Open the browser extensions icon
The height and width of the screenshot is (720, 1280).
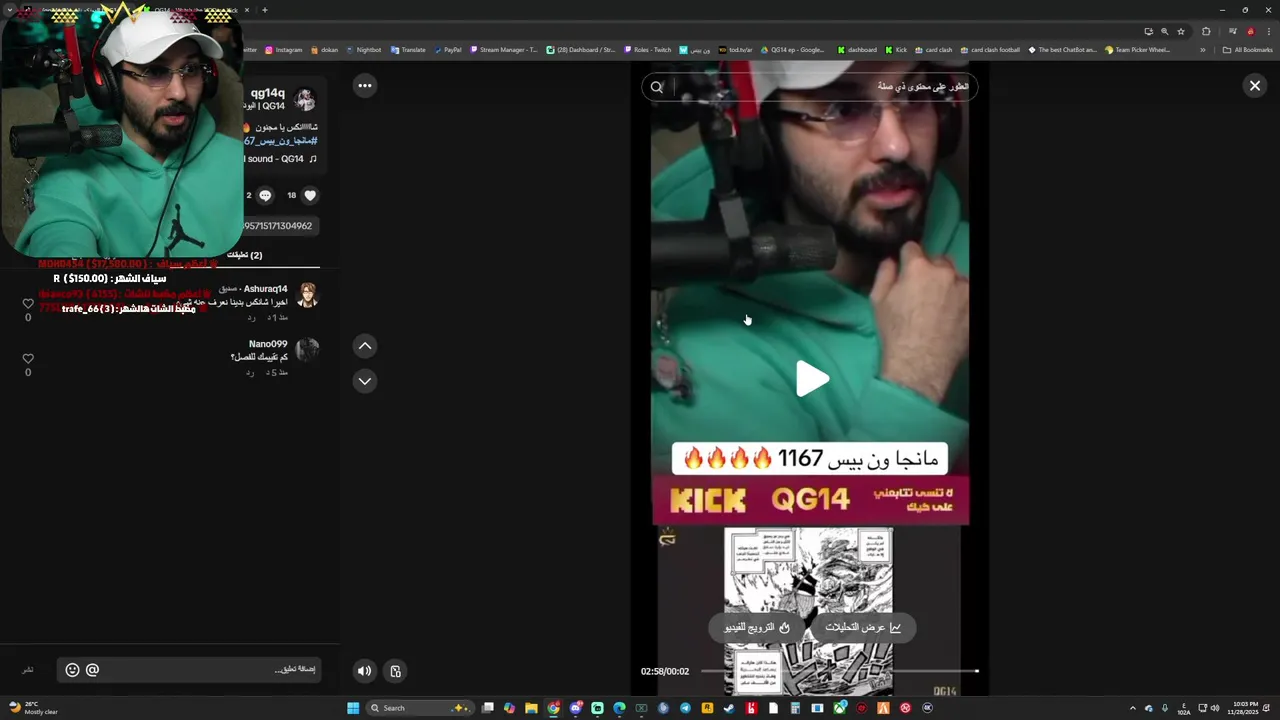pos(1205,31)
